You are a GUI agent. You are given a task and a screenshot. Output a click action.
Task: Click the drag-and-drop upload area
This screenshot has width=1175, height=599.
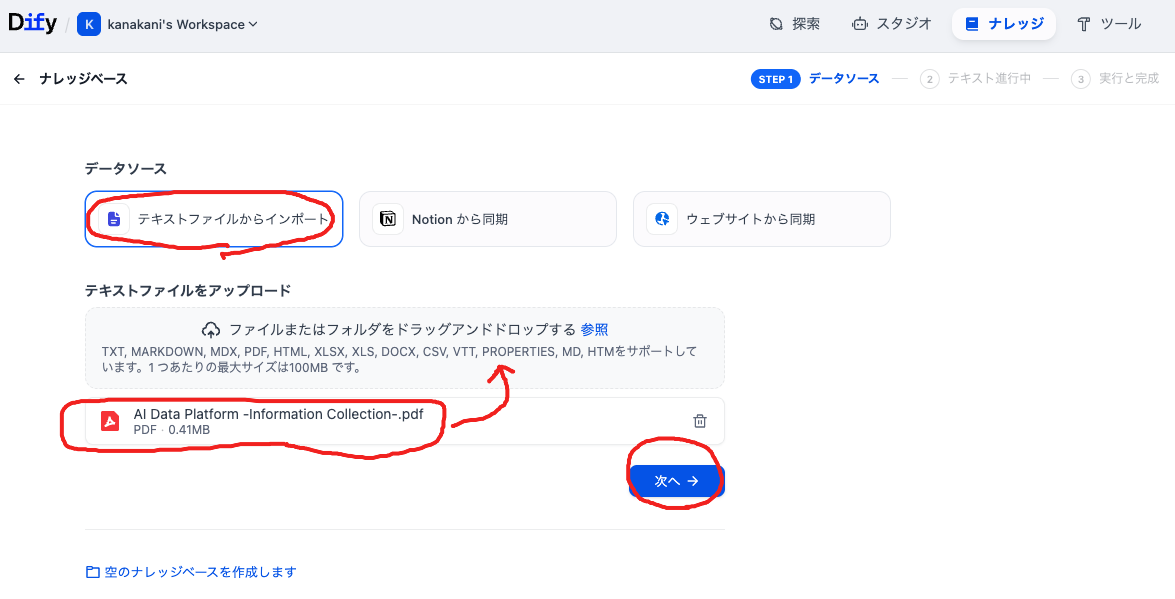pyautogui.click(x=405, y=348)
